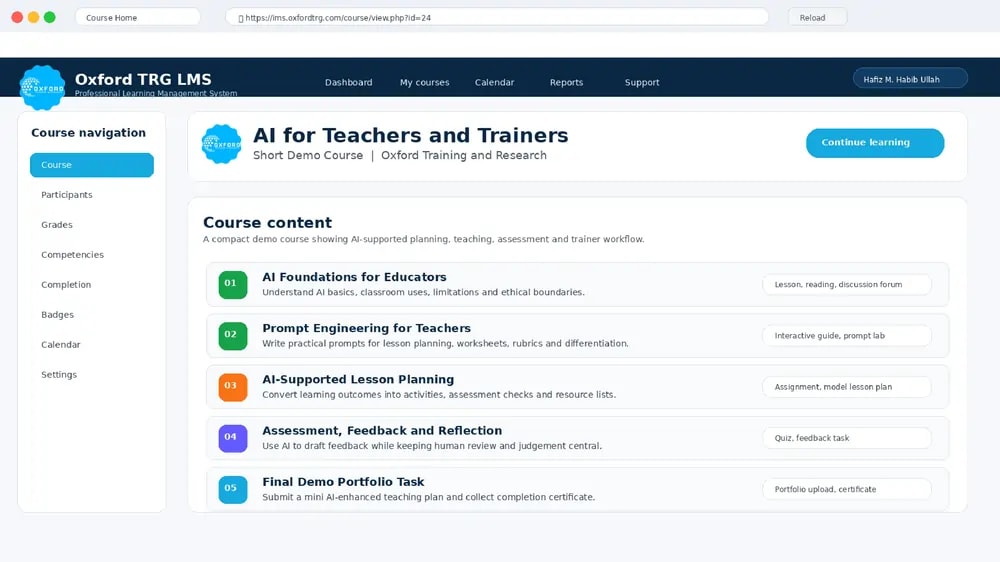Image resolution: width=1000 pixels, height=562 pixels.
Task: Click the 'Interactive guide, prompt lab' tag
Action: pyautogui.click(x=847, y=336)
